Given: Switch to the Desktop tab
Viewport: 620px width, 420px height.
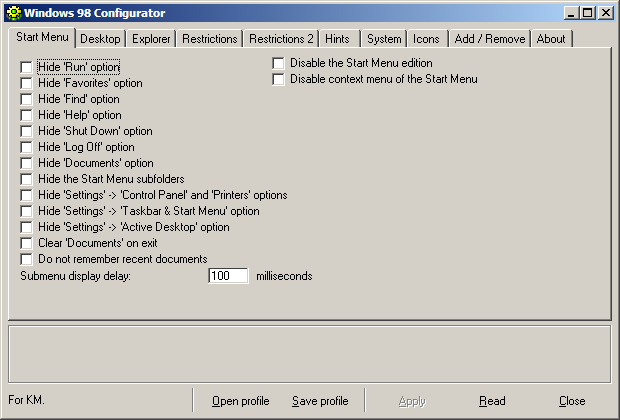Looking at the screenshot, I should [100, 39].
